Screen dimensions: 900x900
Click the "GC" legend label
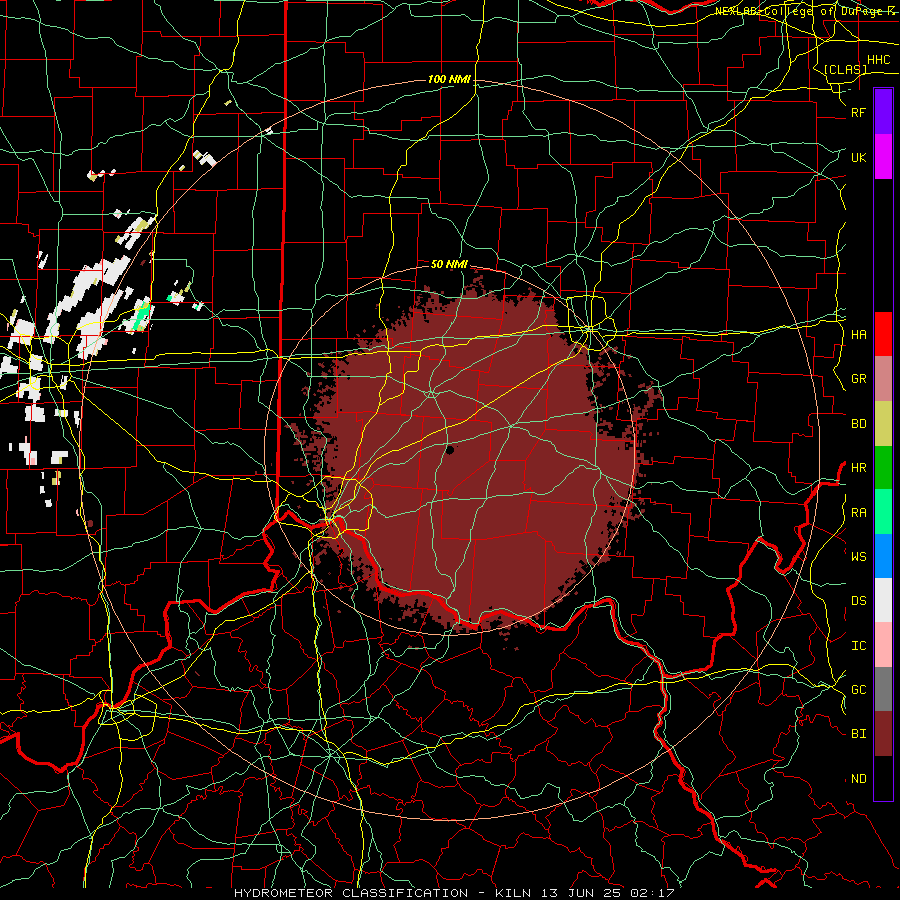pos(858,690)
